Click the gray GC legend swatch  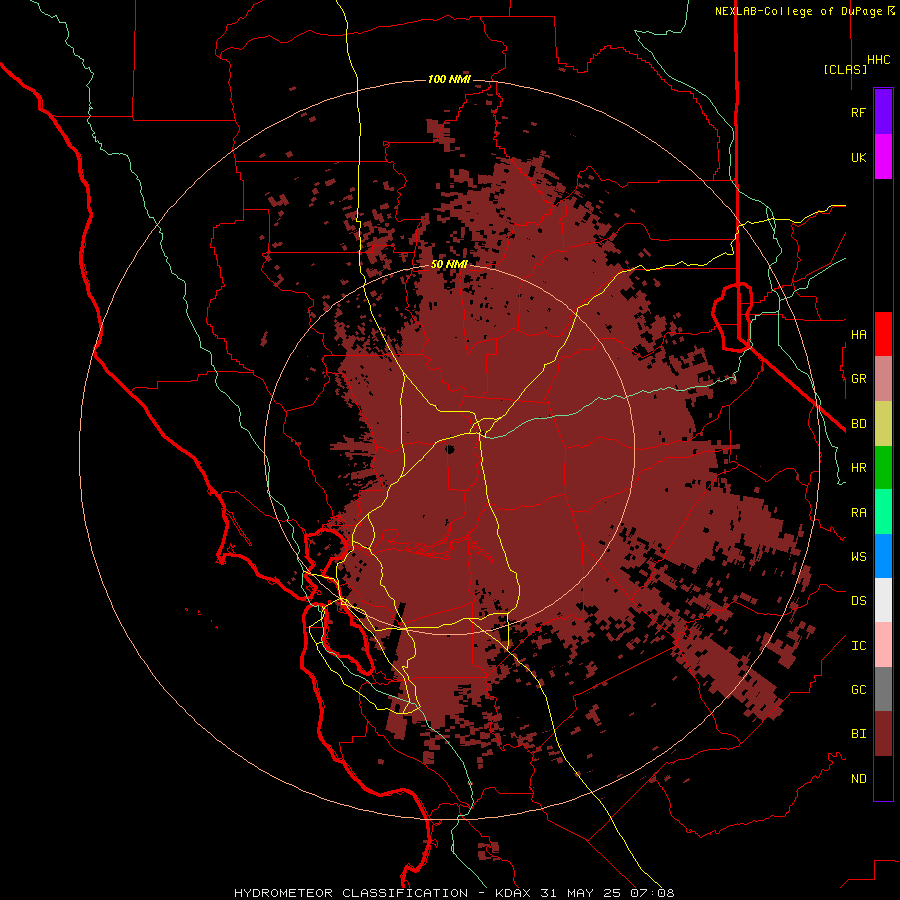(883, 689)
